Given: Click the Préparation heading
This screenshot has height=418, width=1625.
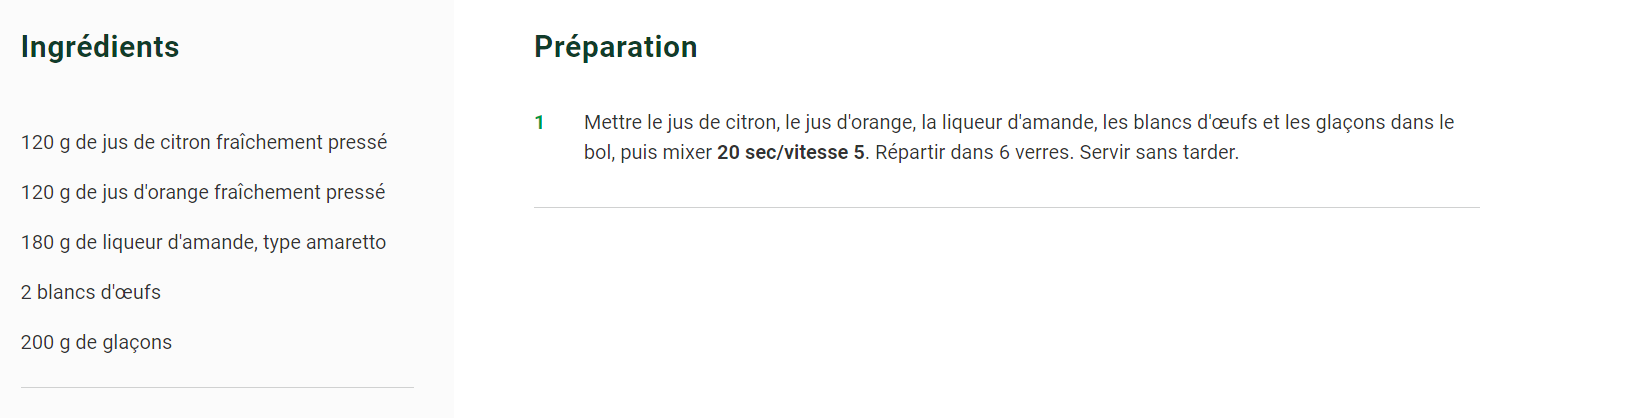Looking at the screenshot, I should pyautogui.click(x=616, y=47).
